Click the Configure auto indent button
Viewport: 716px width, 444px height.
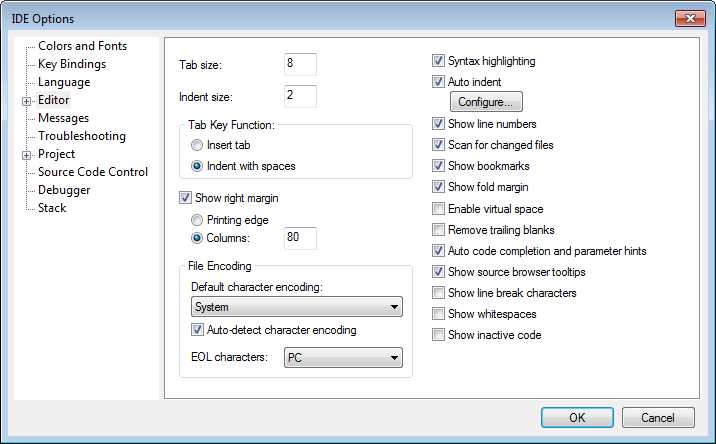coord(485,102)
